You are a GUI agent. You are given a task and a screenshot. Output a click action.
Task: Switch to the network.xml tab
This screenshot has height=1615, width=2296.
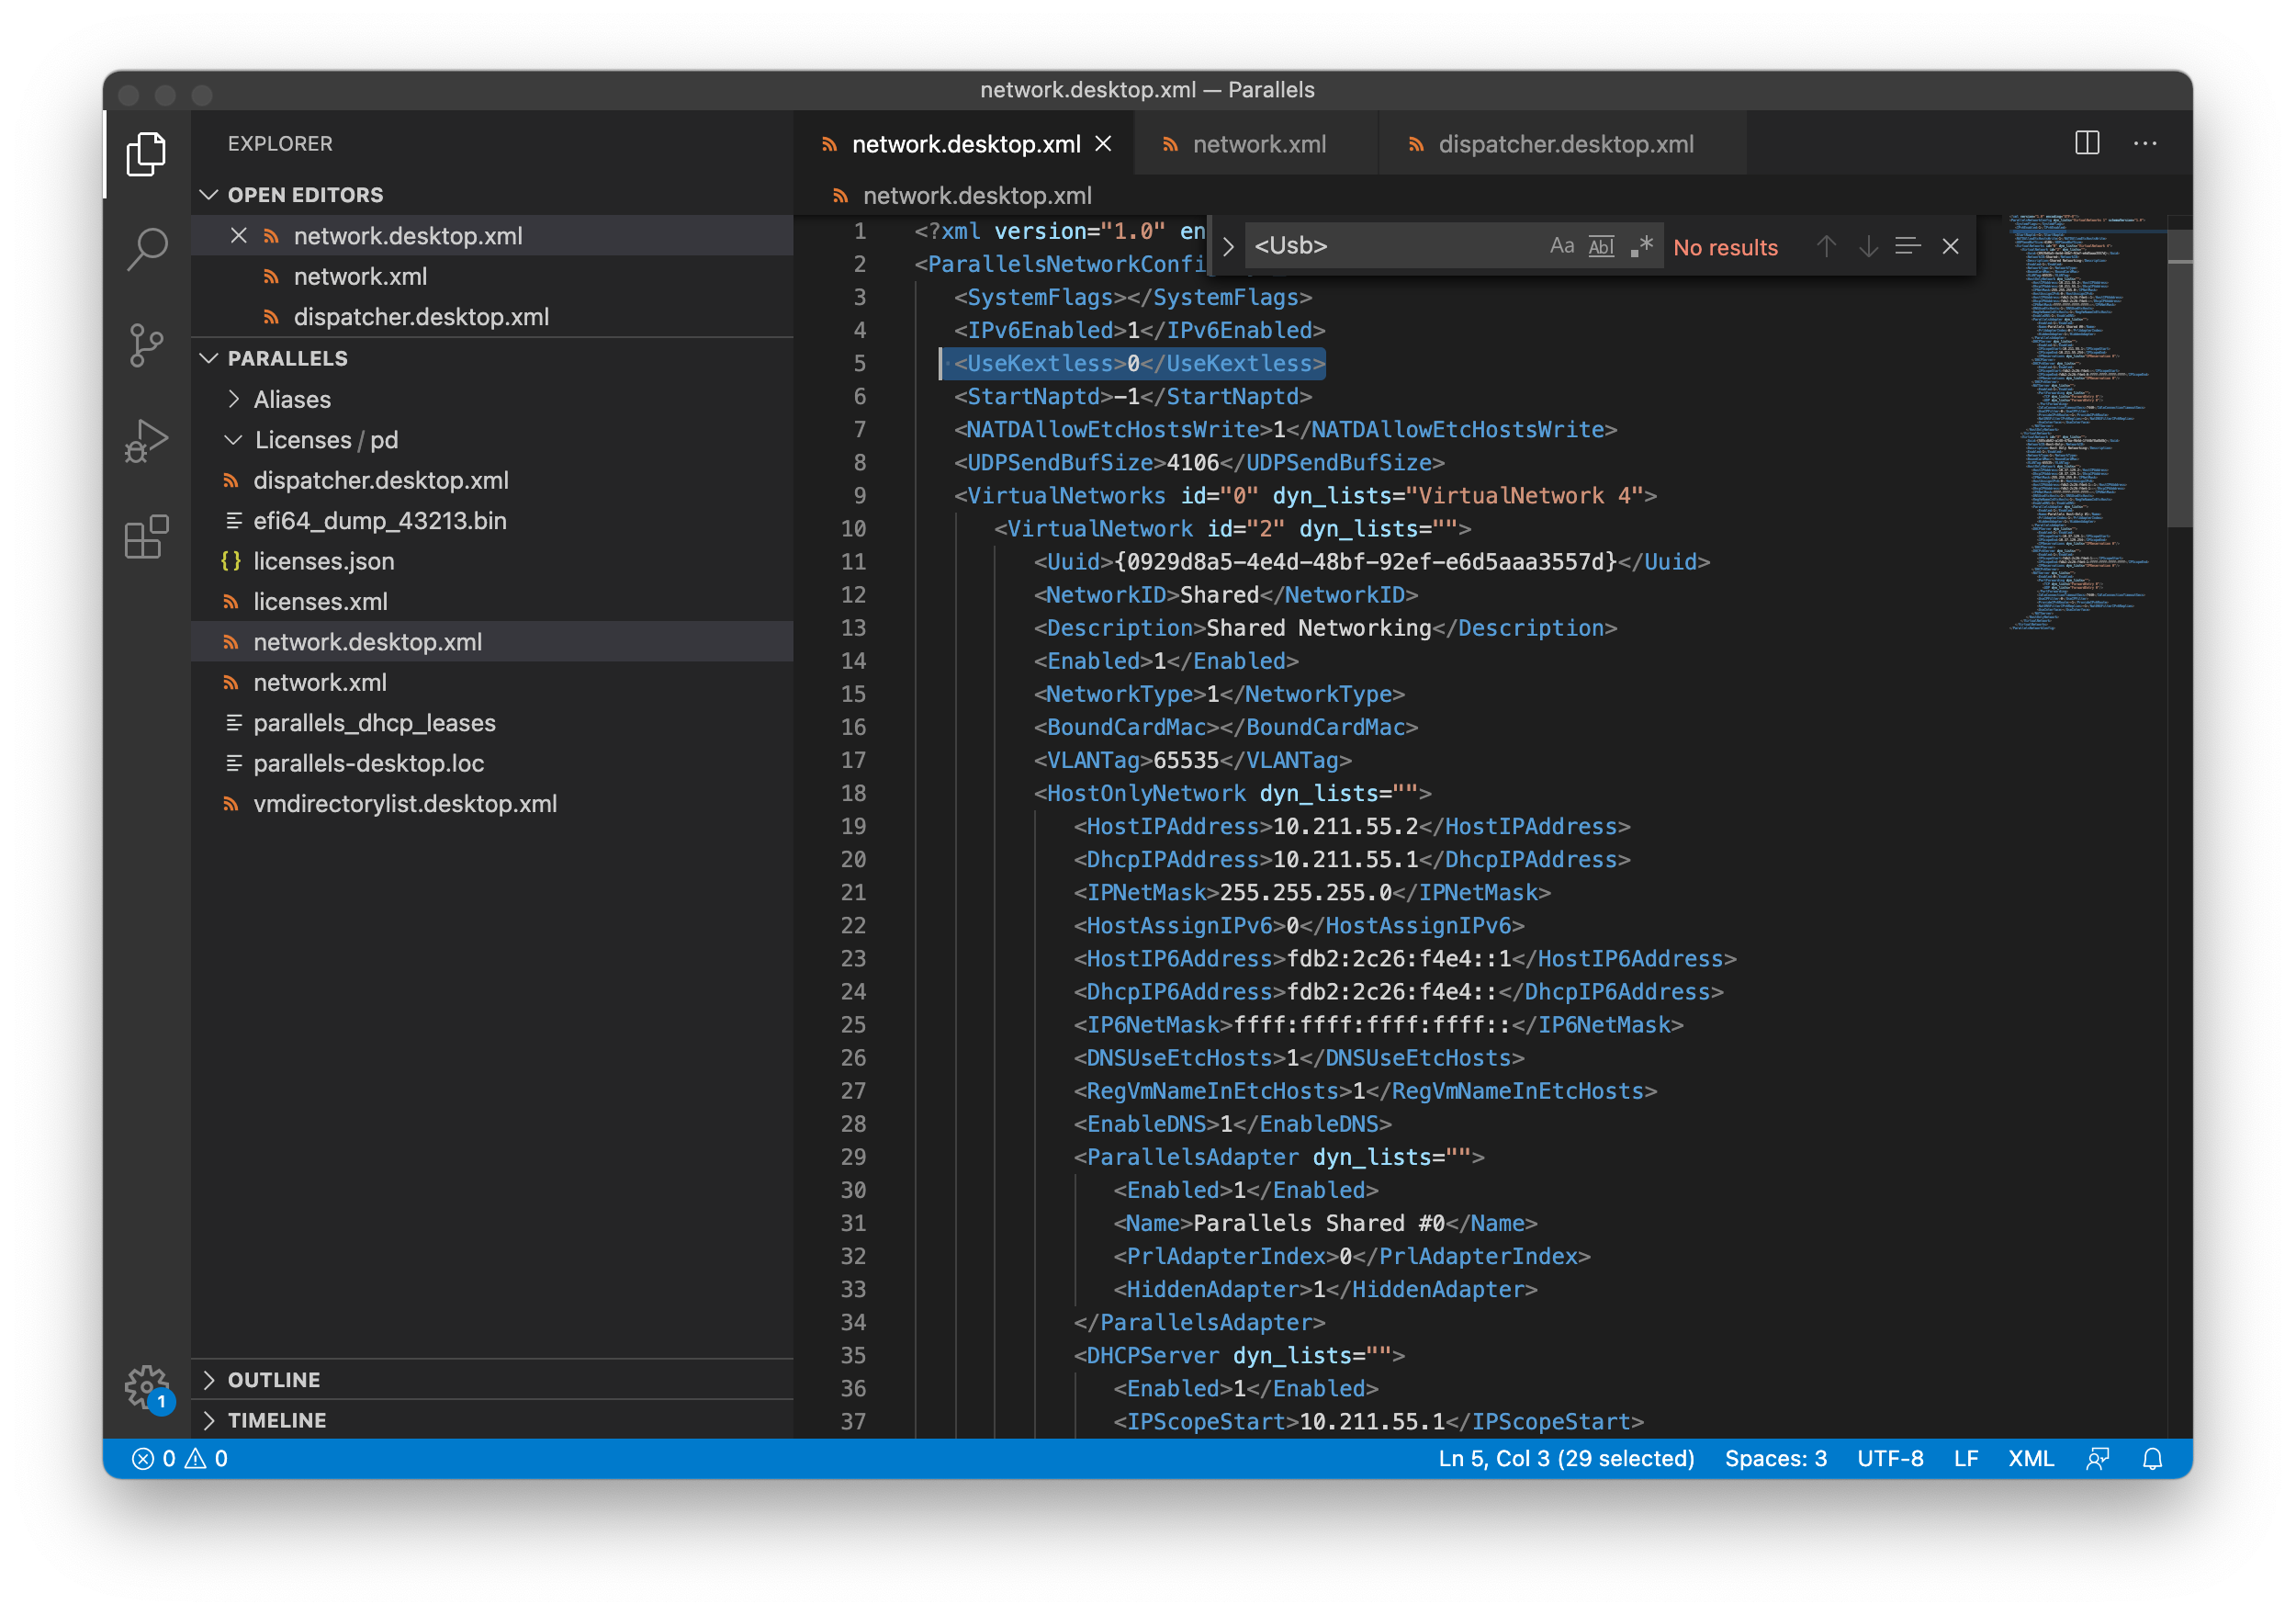point(1256,144)
